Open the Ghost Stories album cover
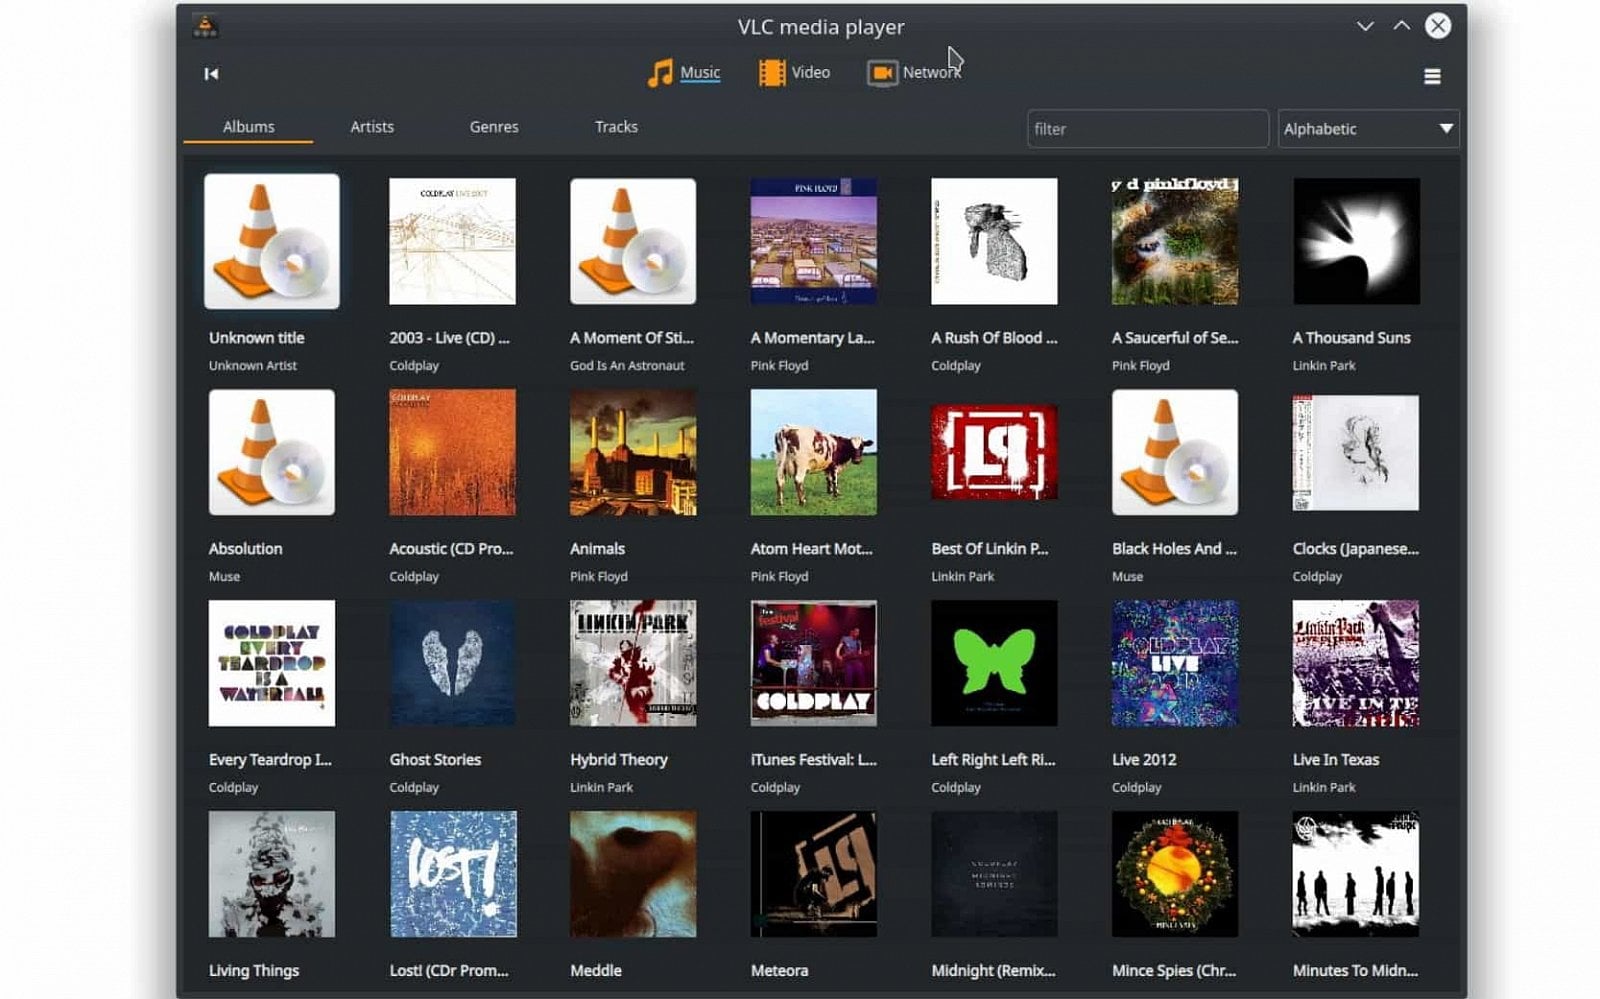1600x999 pixels. 453,663
